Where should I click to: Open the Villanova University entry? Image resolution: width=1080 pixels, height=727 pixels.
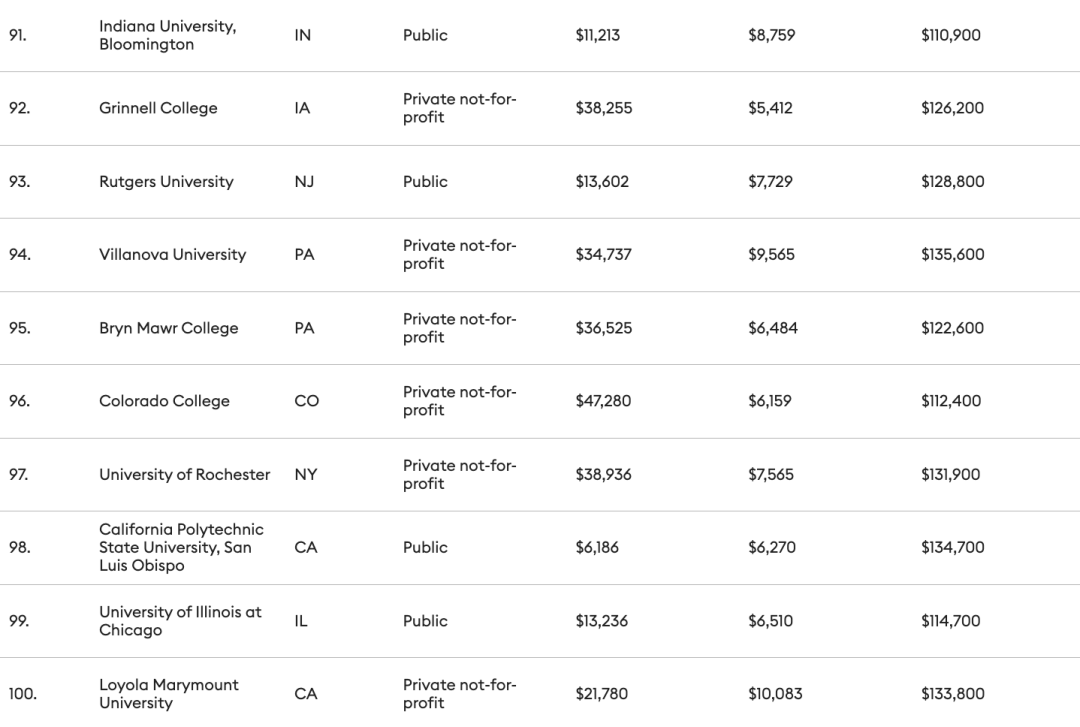point(172,254)
